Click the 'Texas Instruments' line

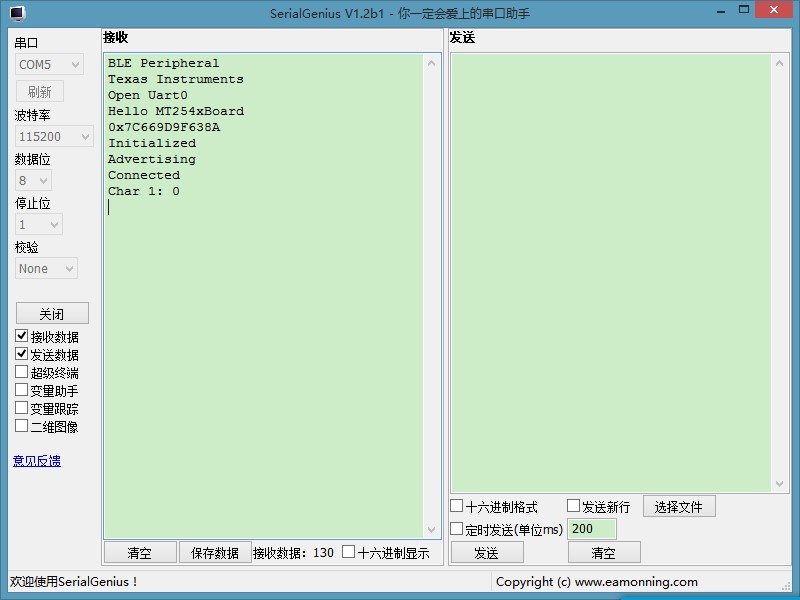pos(176,79)
